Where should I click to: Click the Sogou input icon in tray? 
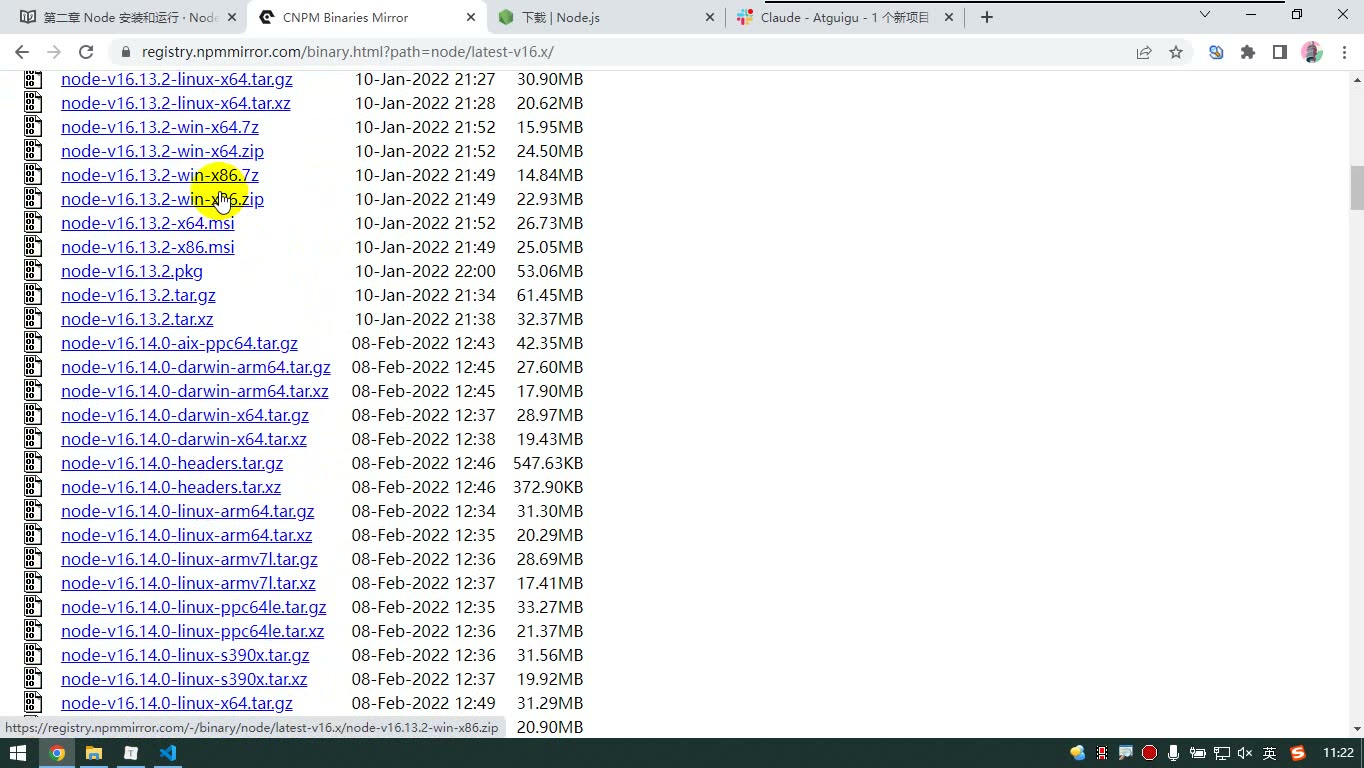1298,753
